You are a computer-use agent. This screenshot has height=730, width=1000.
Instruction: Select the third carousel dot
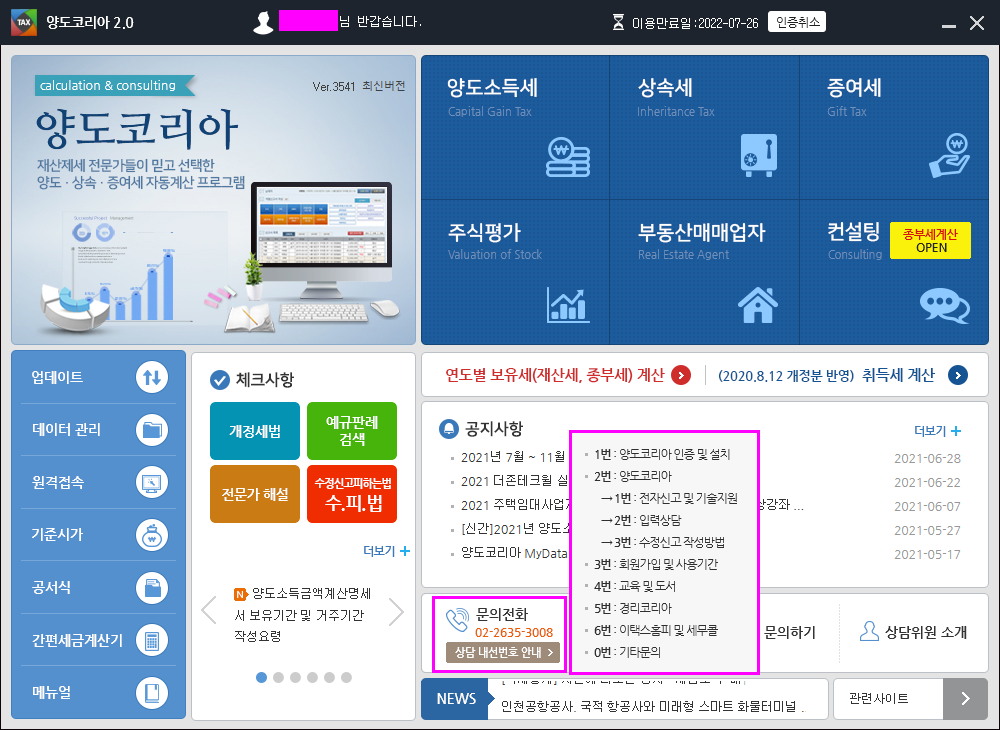point(295,677)
